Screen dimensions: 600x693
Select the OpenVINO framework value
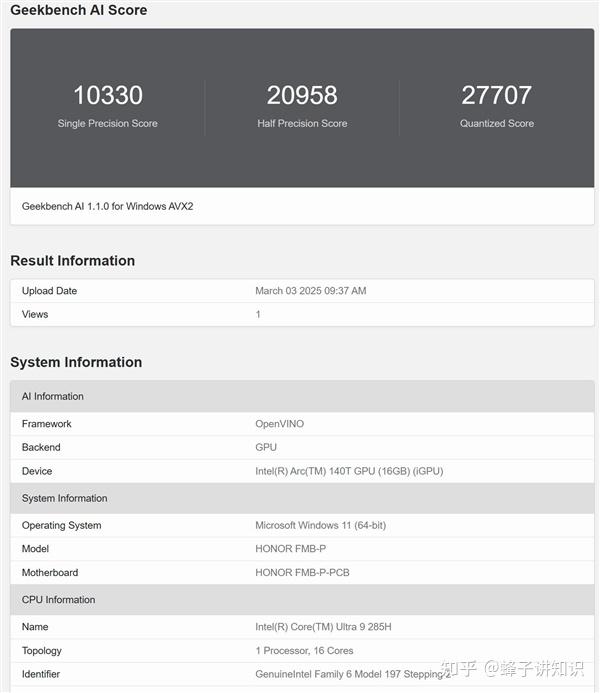point(280,423)
